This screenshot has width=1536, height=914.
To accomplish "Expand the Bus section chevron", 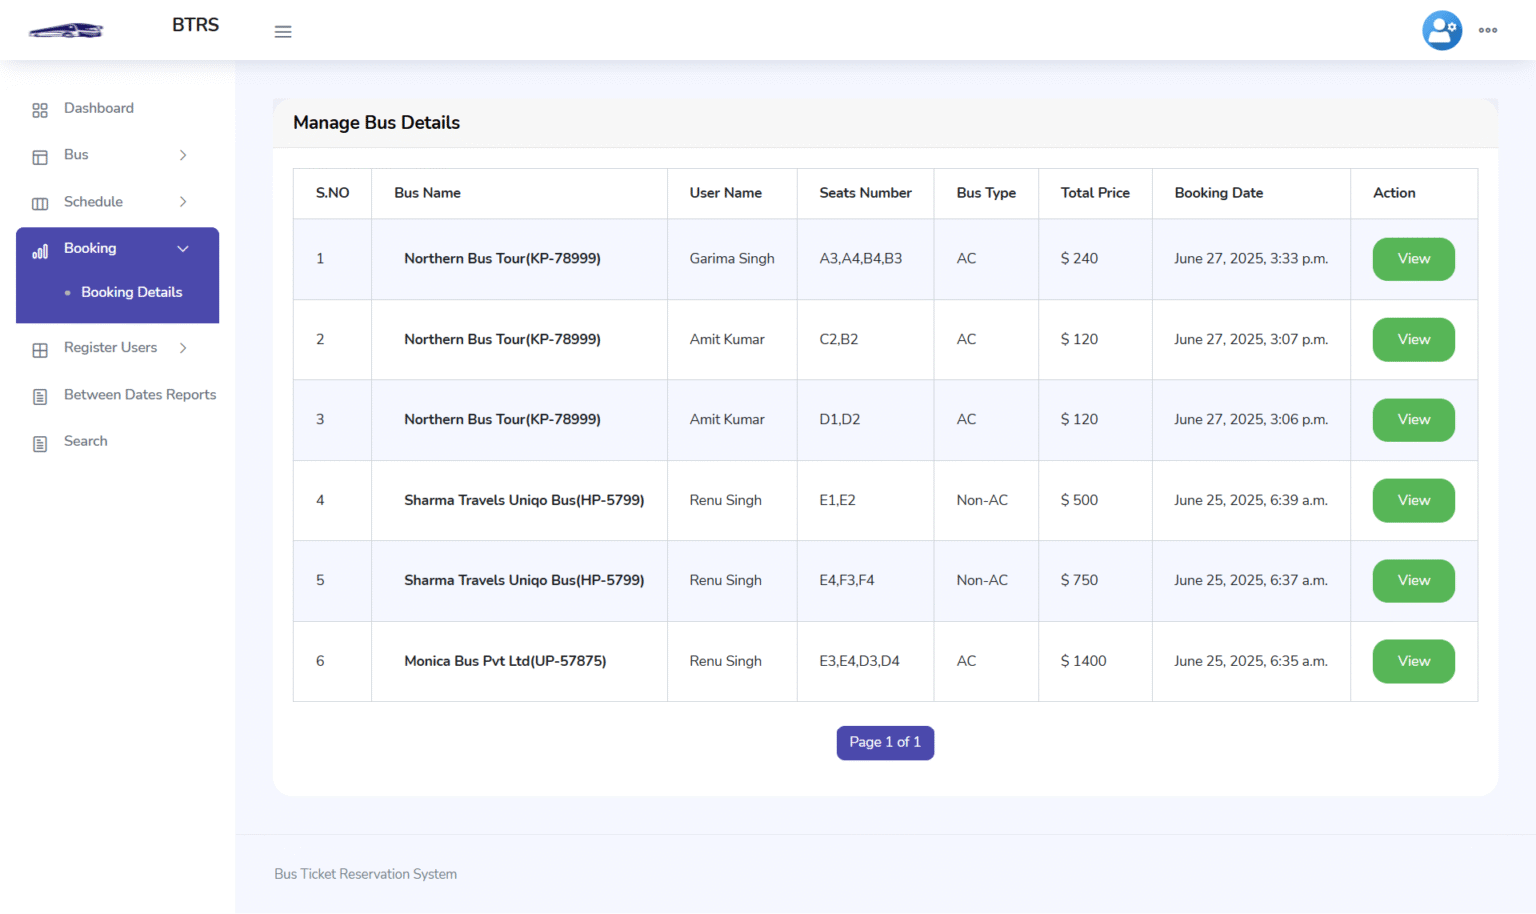I will click(x=183, y=155).
